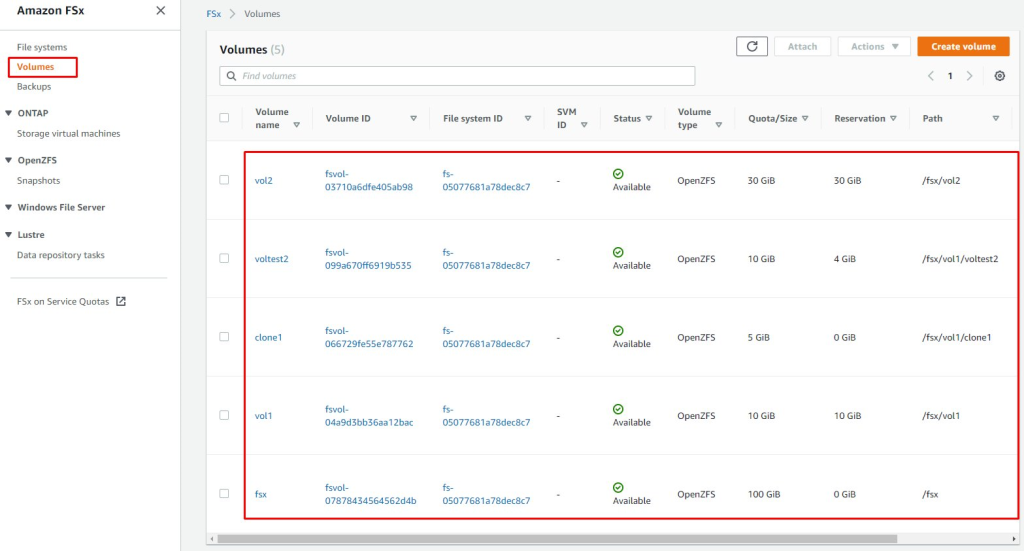Click the horizontal table scrollbar
Image resolution: width=1024 pixels, height=551 pixels.
(x=557, y=539)
